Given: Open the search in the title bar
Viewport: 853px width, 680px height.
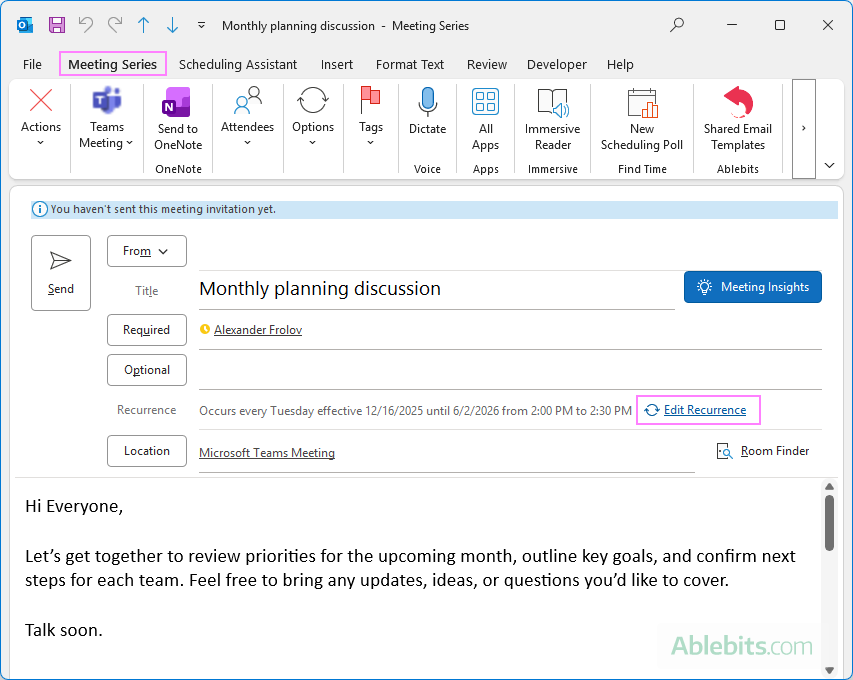Looking at the screenshot, I should 676,25.
